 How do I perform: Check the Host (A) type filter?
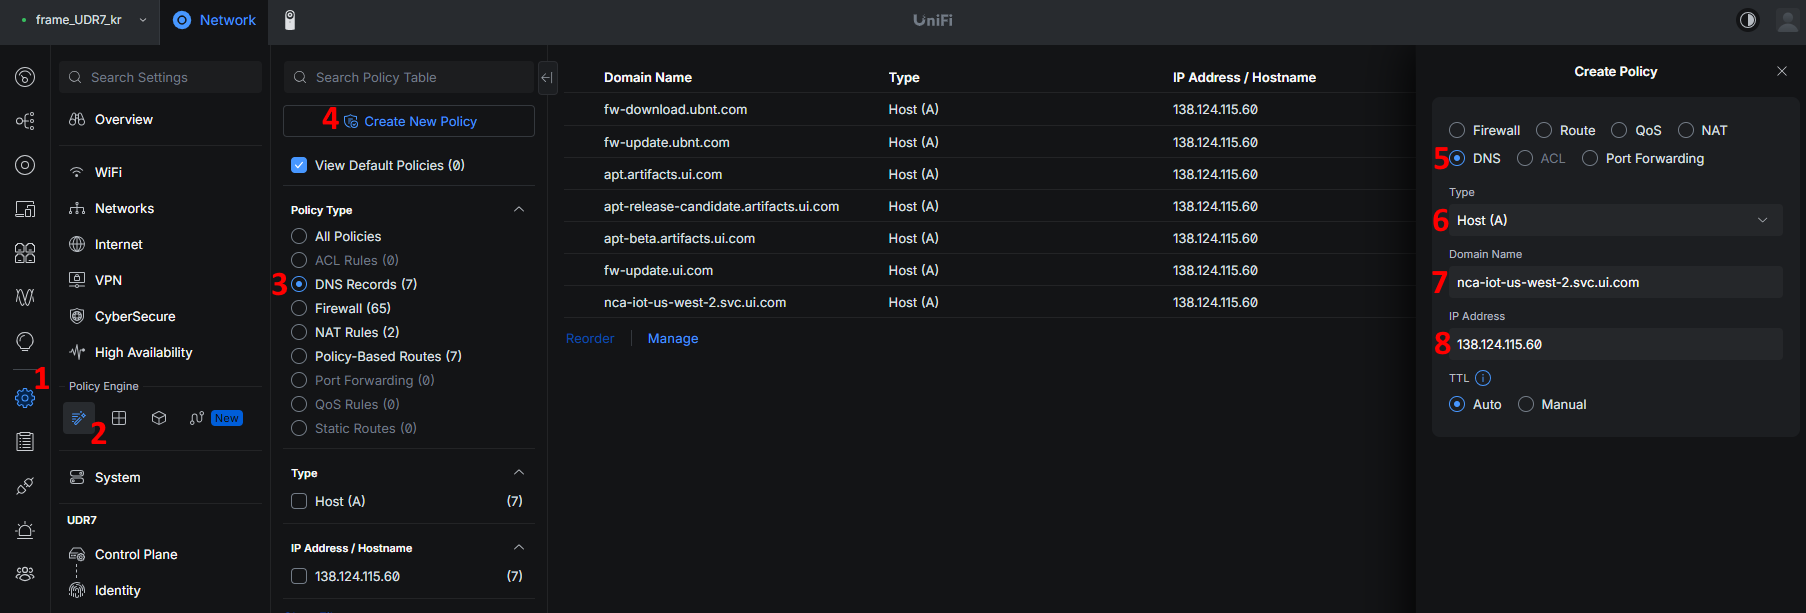299,501
